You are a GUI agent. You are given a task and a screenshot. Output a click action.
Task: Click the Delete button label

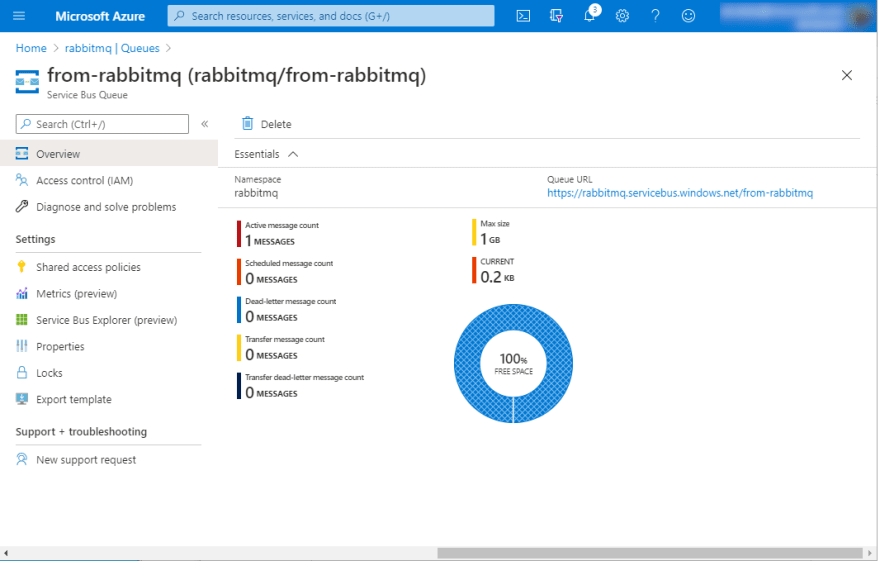tap(276, 124)
